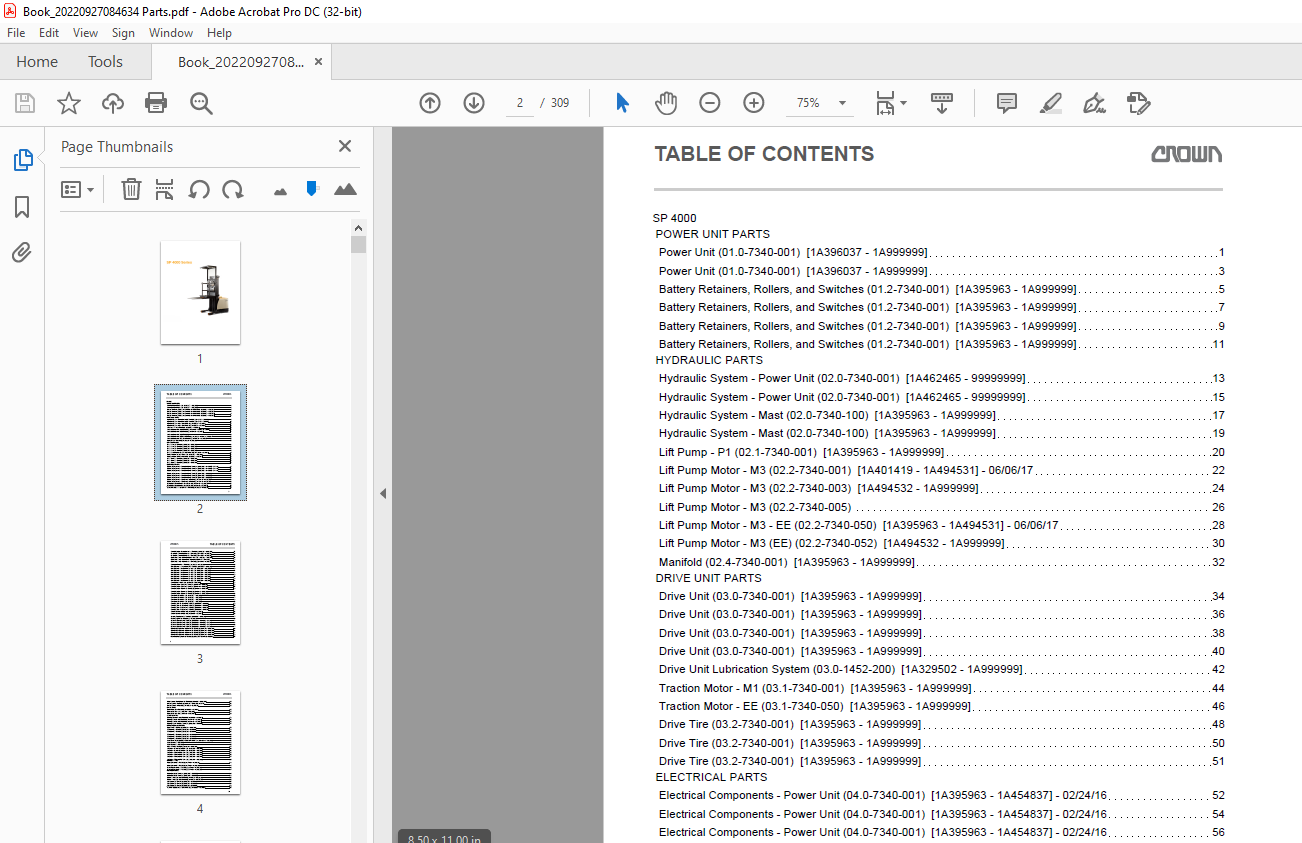Choose the Selection arrow tool
This screenshot has height=843, width=1302.
(x=622, y=103)
